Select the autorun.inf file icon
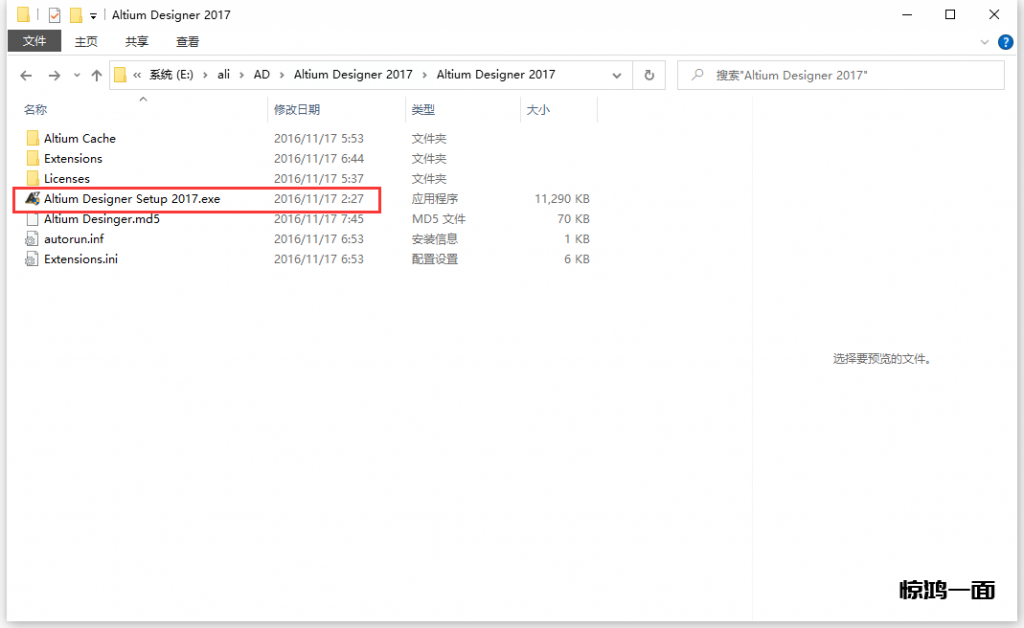The height and width of the screenshot is (628, 1024). coord(33,239)
